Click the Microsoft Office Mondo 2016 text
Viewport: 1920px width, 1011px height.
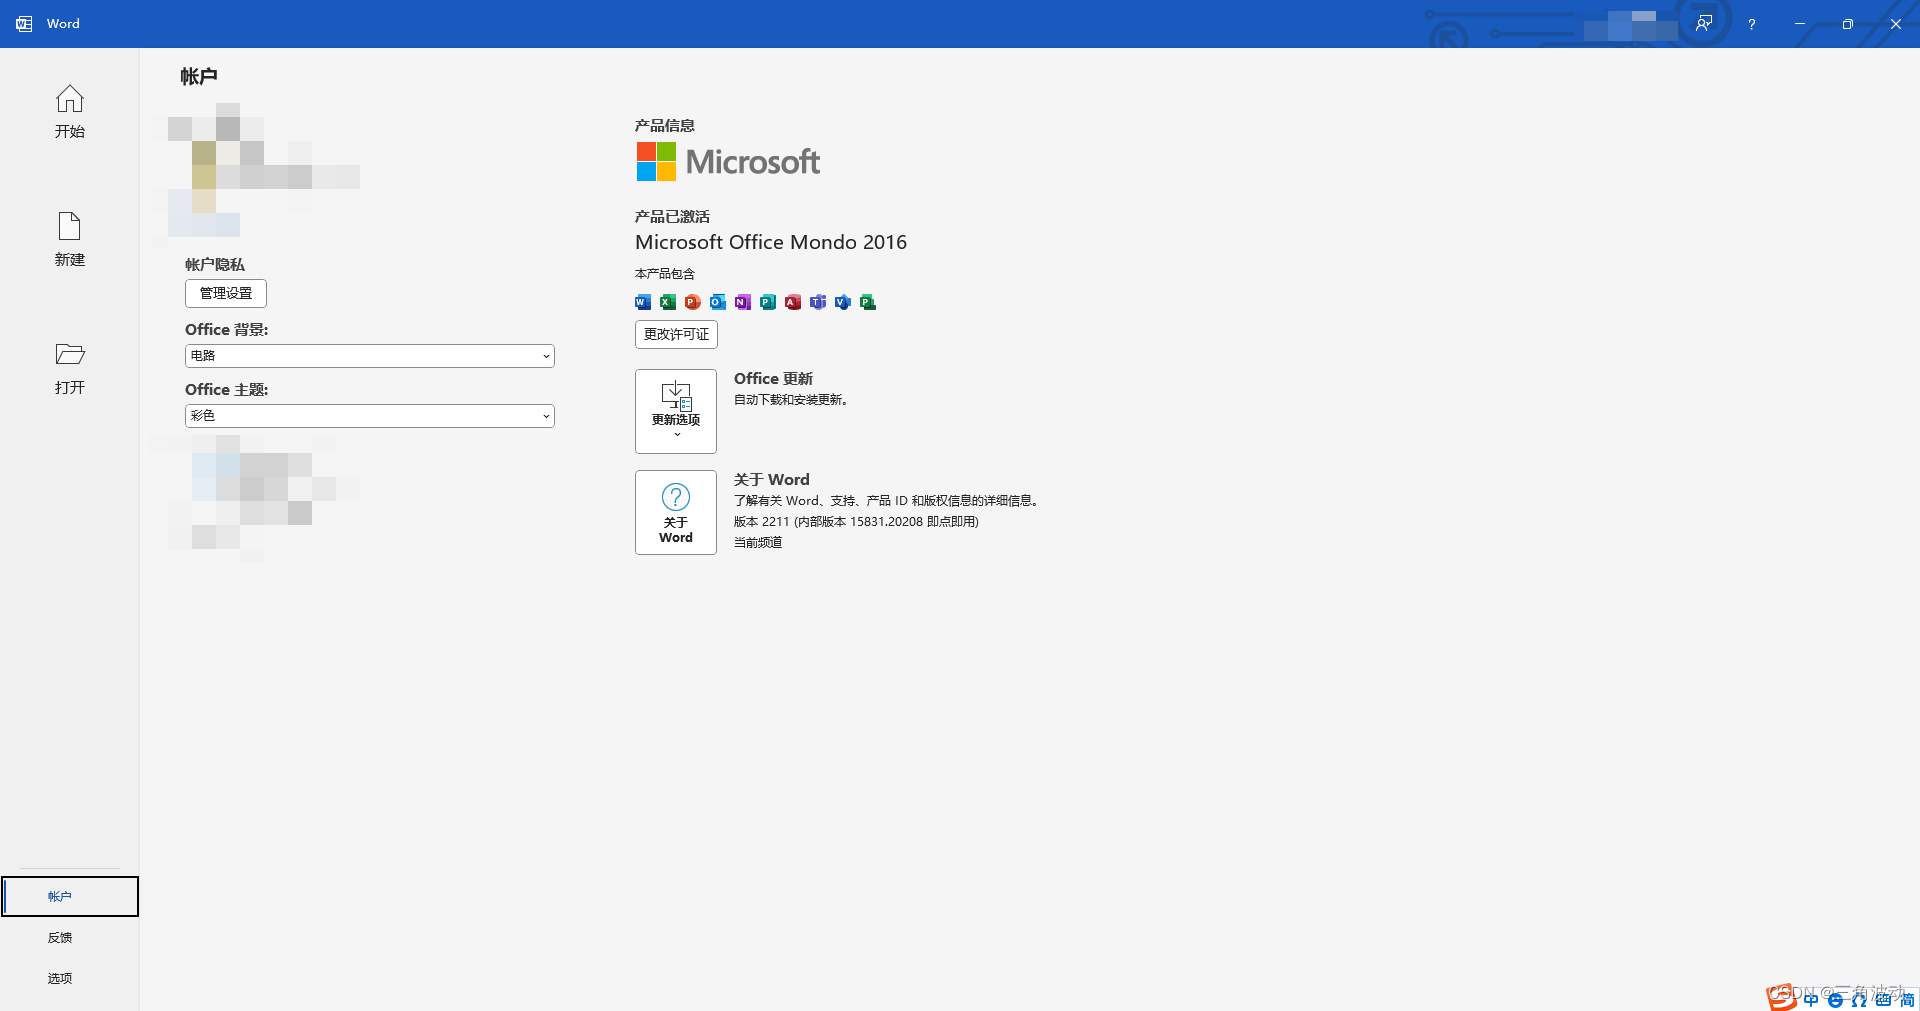[x=771, y=242]
